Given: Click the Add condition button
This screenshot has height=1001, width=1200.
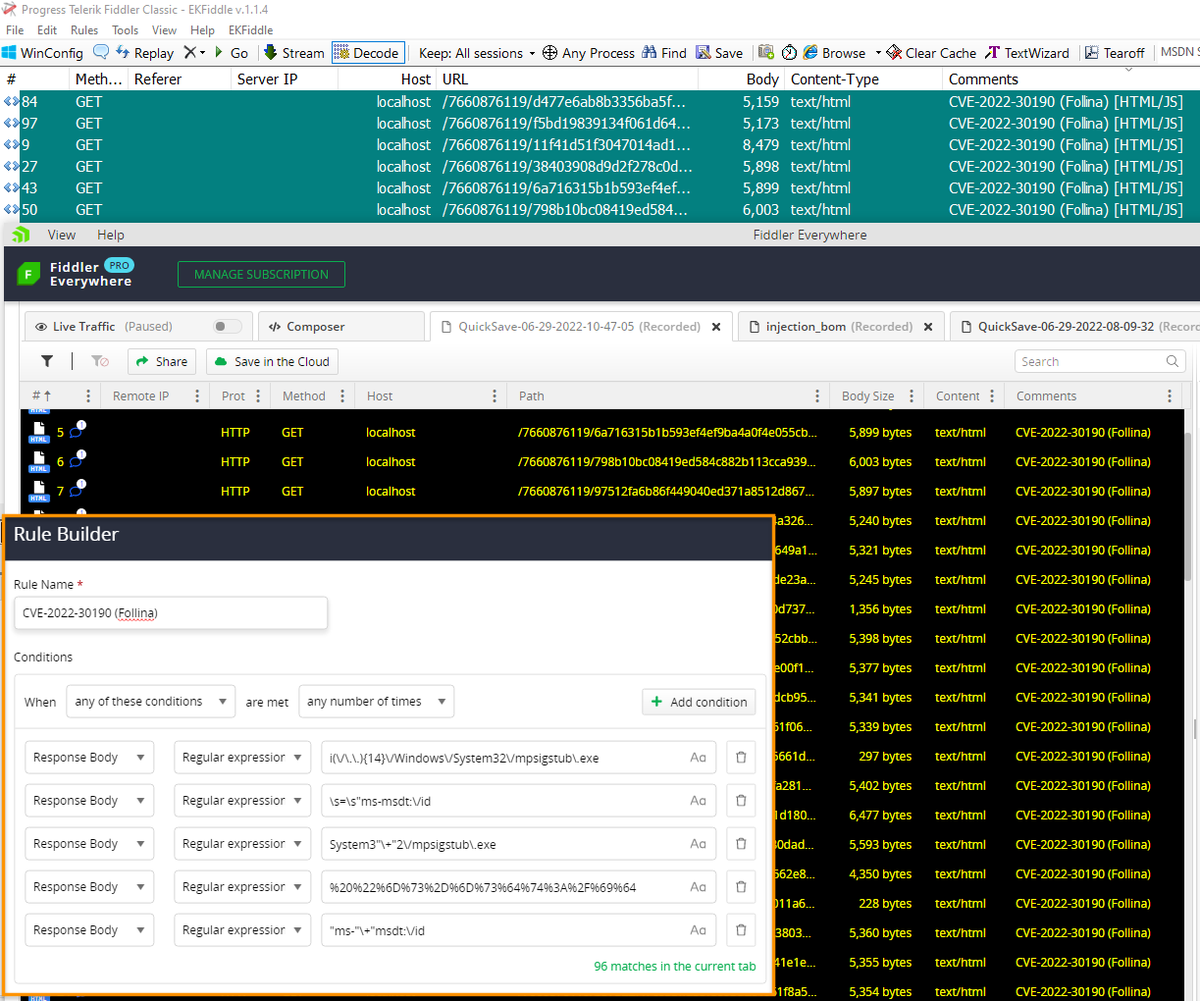Looking at the screenshot, I should click(699, 702).
